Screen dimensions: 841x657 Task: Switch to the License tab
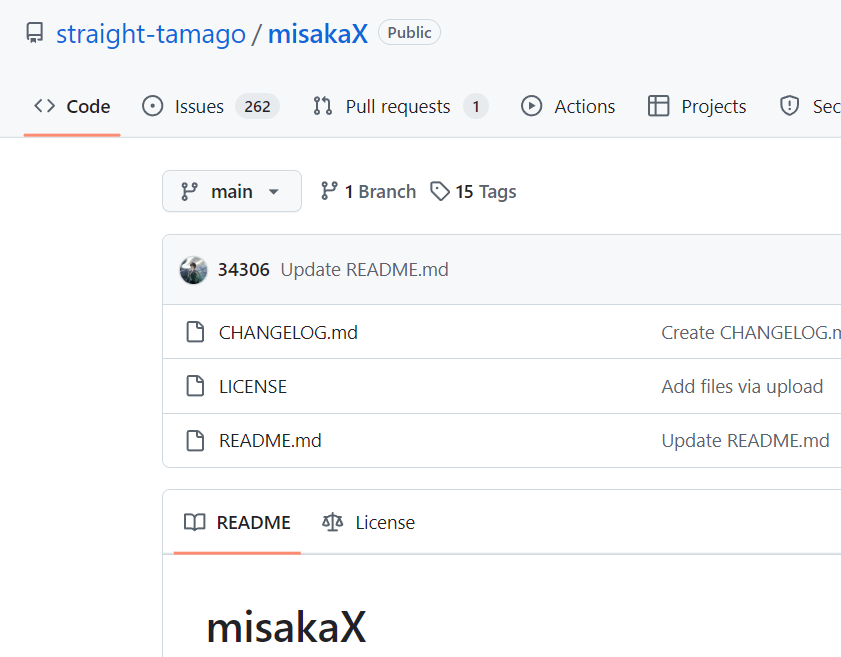click(x=368, y=522)
